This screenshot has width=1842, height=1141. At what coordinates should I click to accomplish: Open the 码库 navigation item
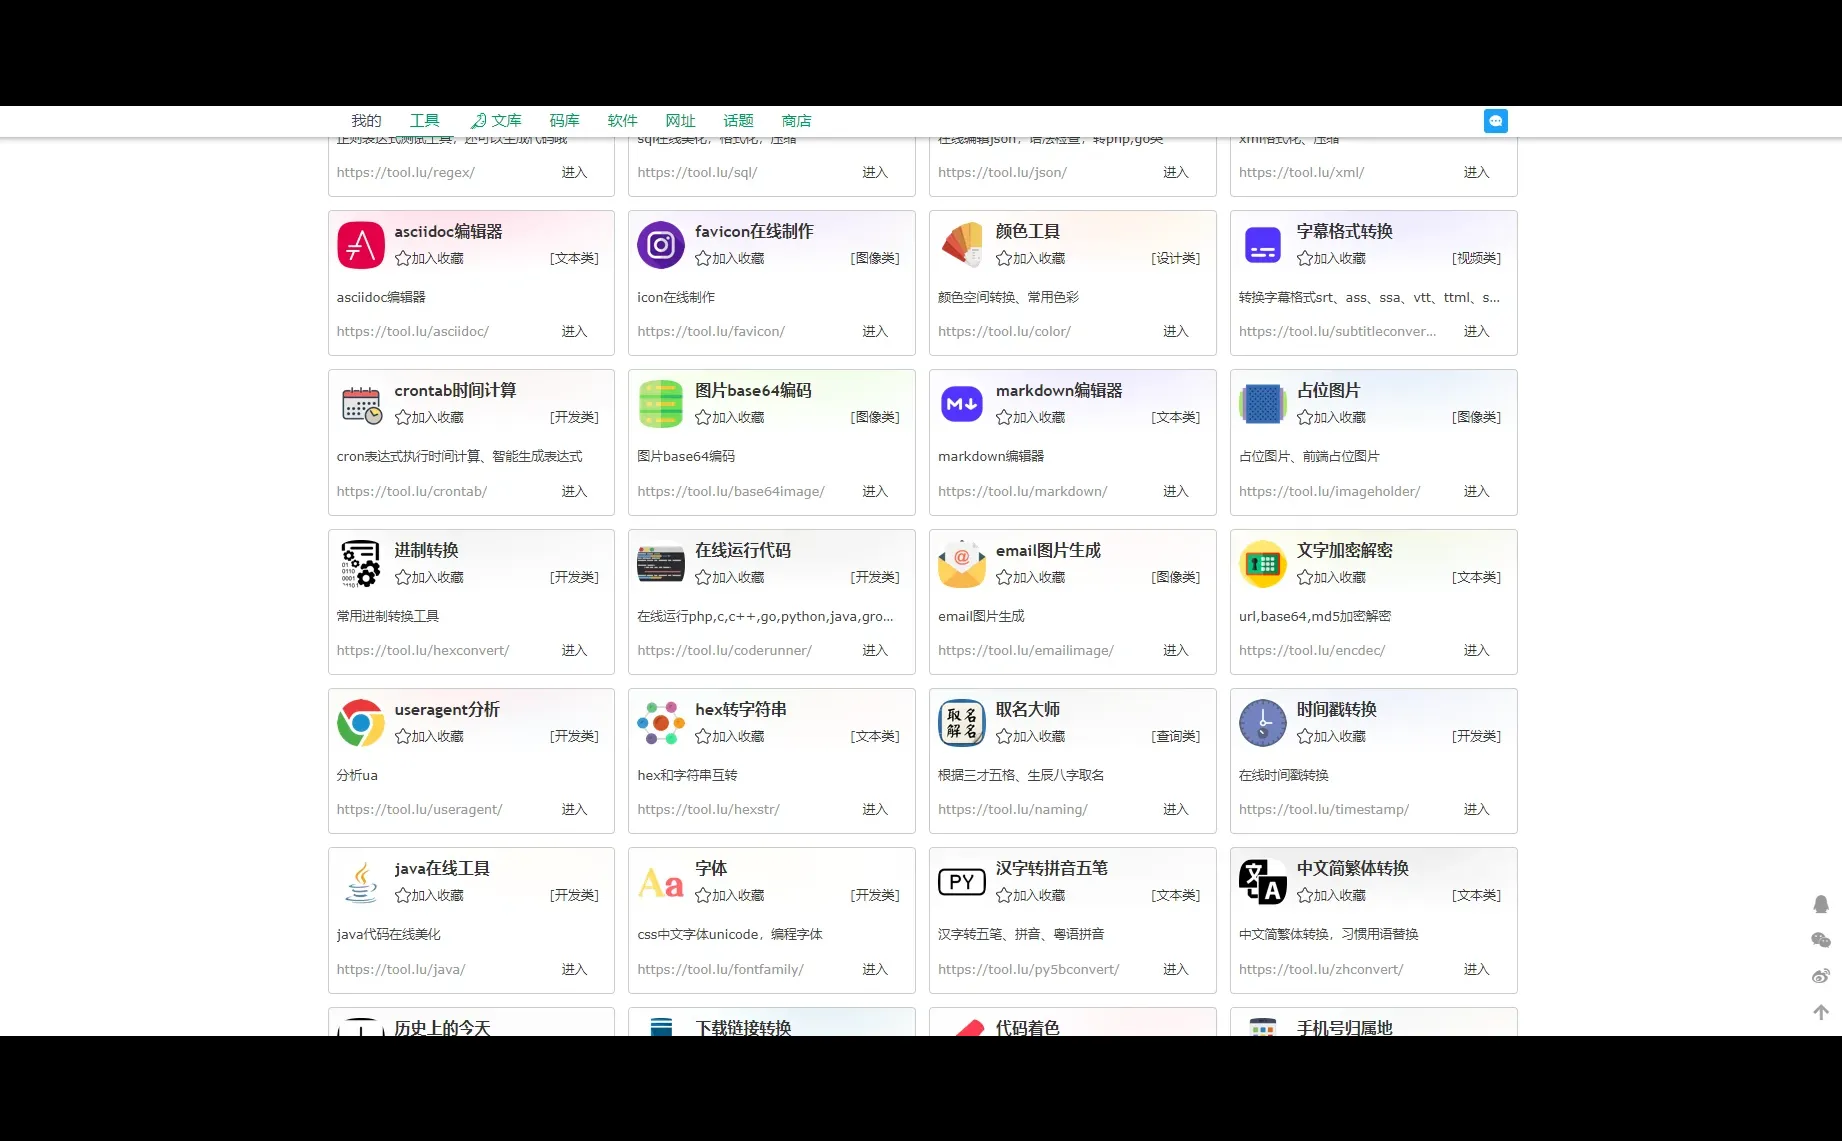pos(565,121)
